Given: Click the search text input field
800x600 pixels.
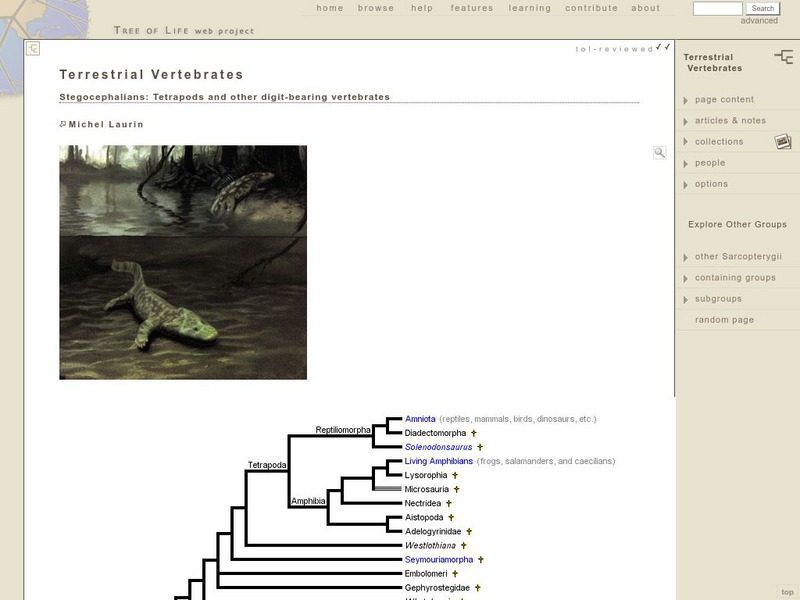Looking at the screenshot, I should [x=717, y=8].
